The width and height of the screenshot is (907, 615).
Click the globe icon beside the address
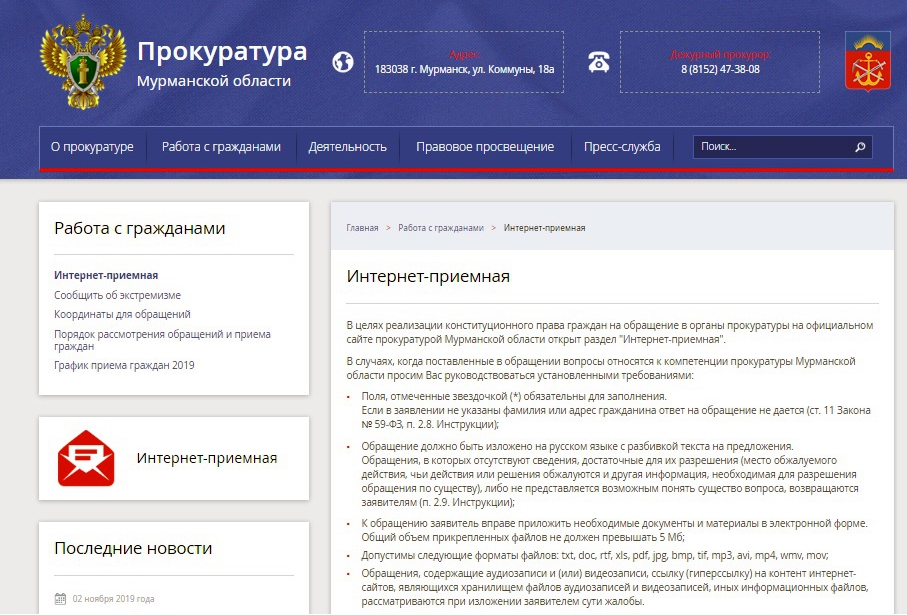coord(343,62)
